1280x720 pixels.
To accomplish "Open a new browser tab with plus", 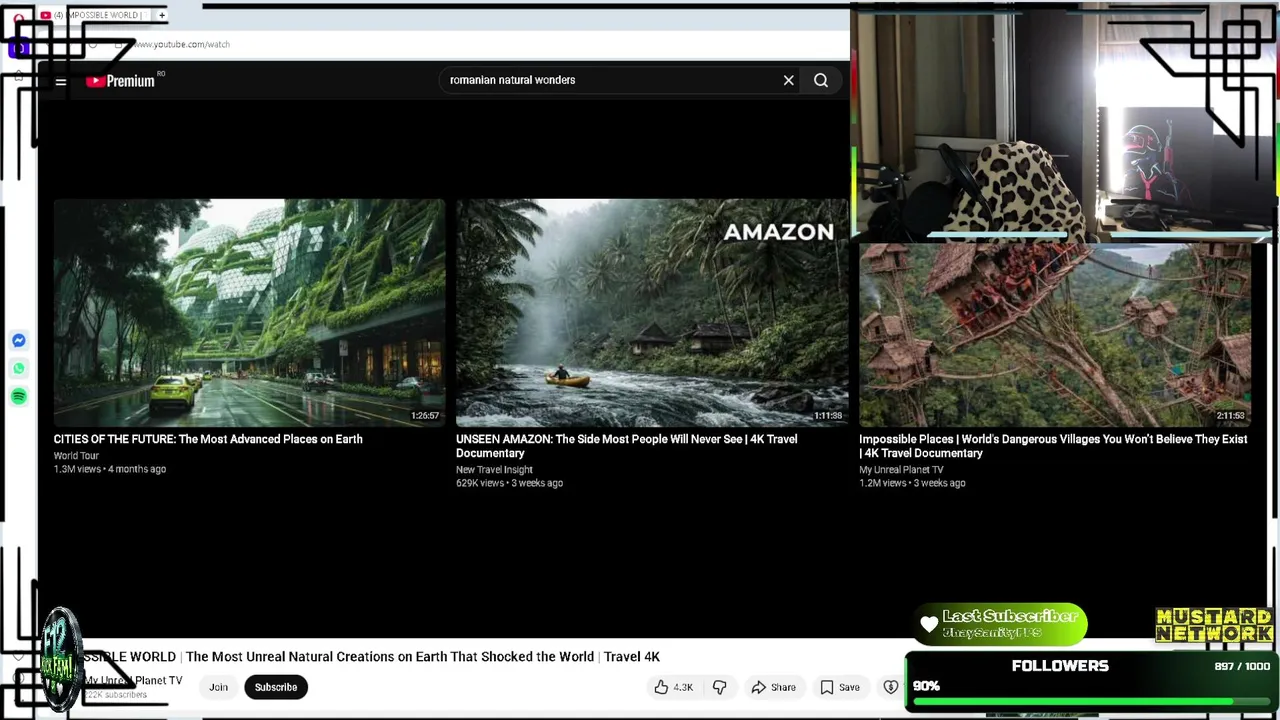I will click(162, 15).
